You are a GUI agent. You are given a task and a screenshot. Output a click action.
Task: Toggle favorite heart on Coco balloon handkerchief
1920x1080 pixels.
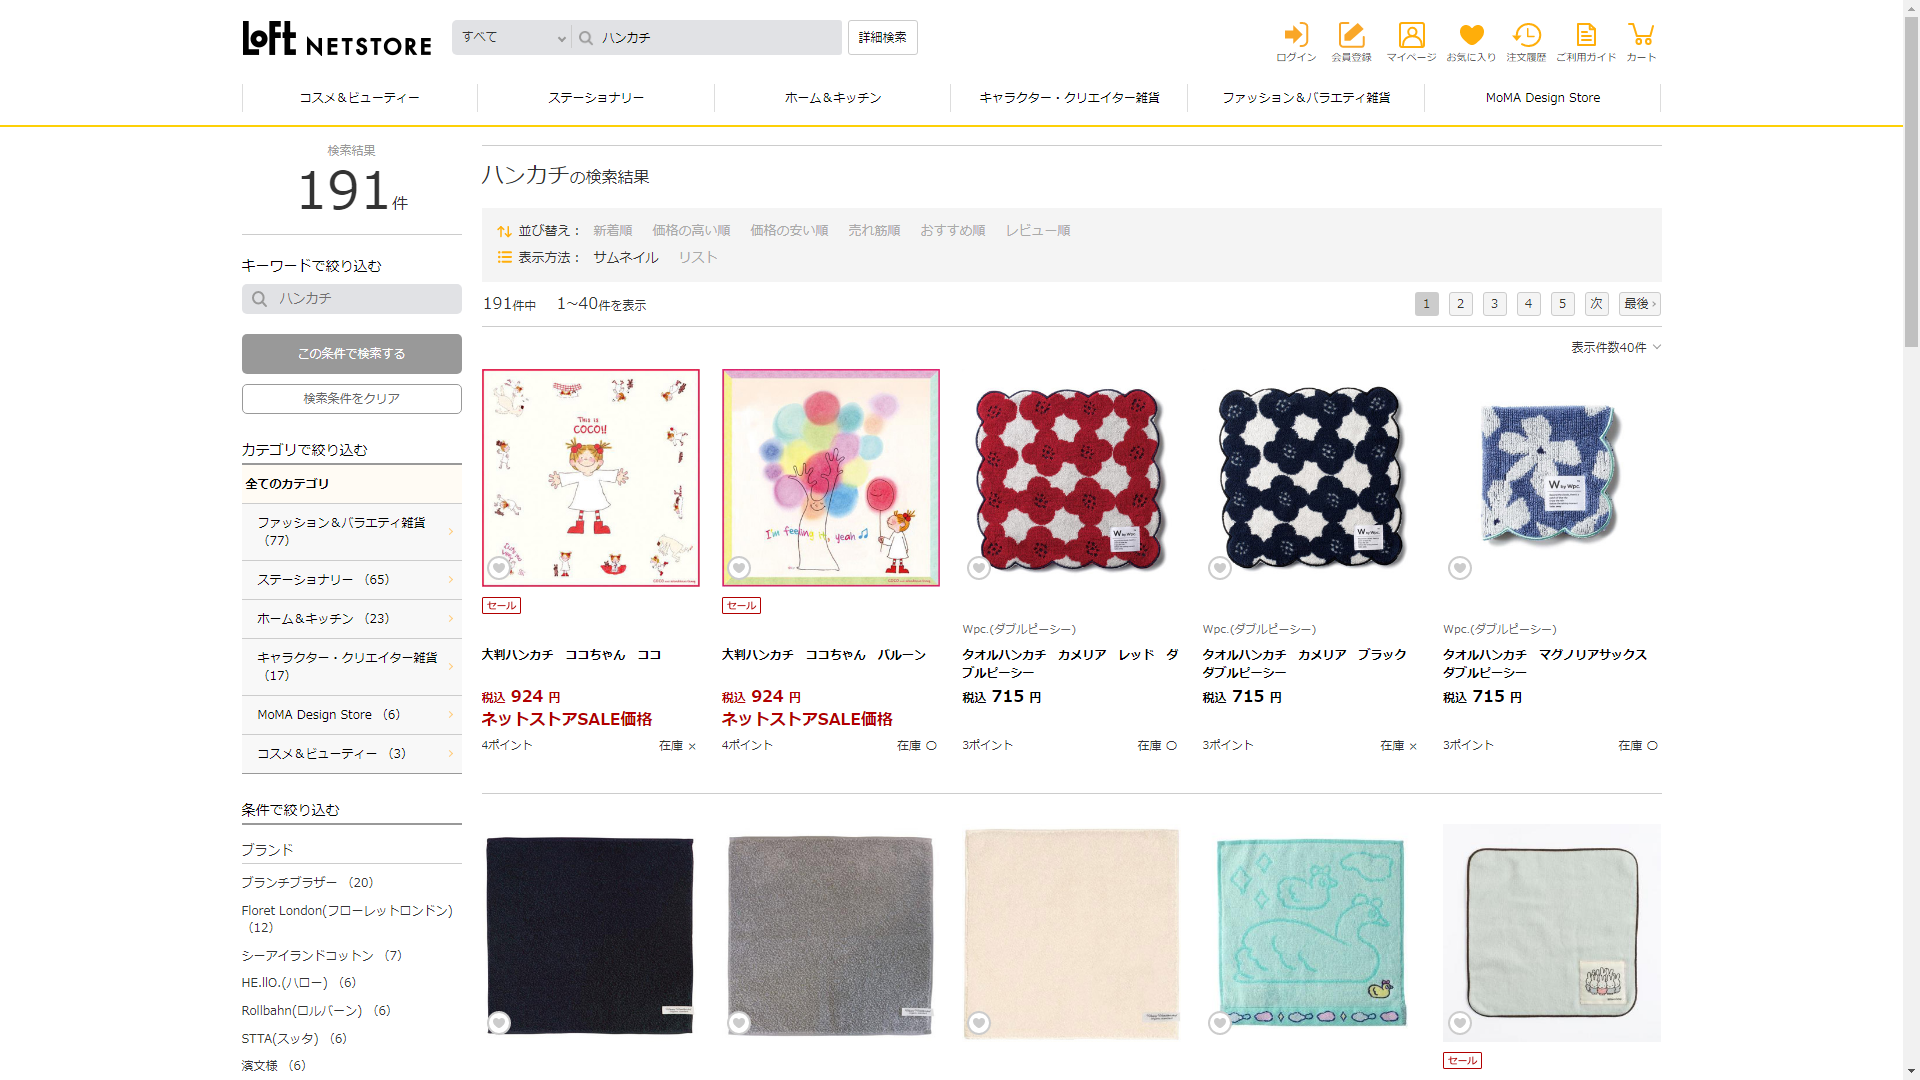[739, 568]
